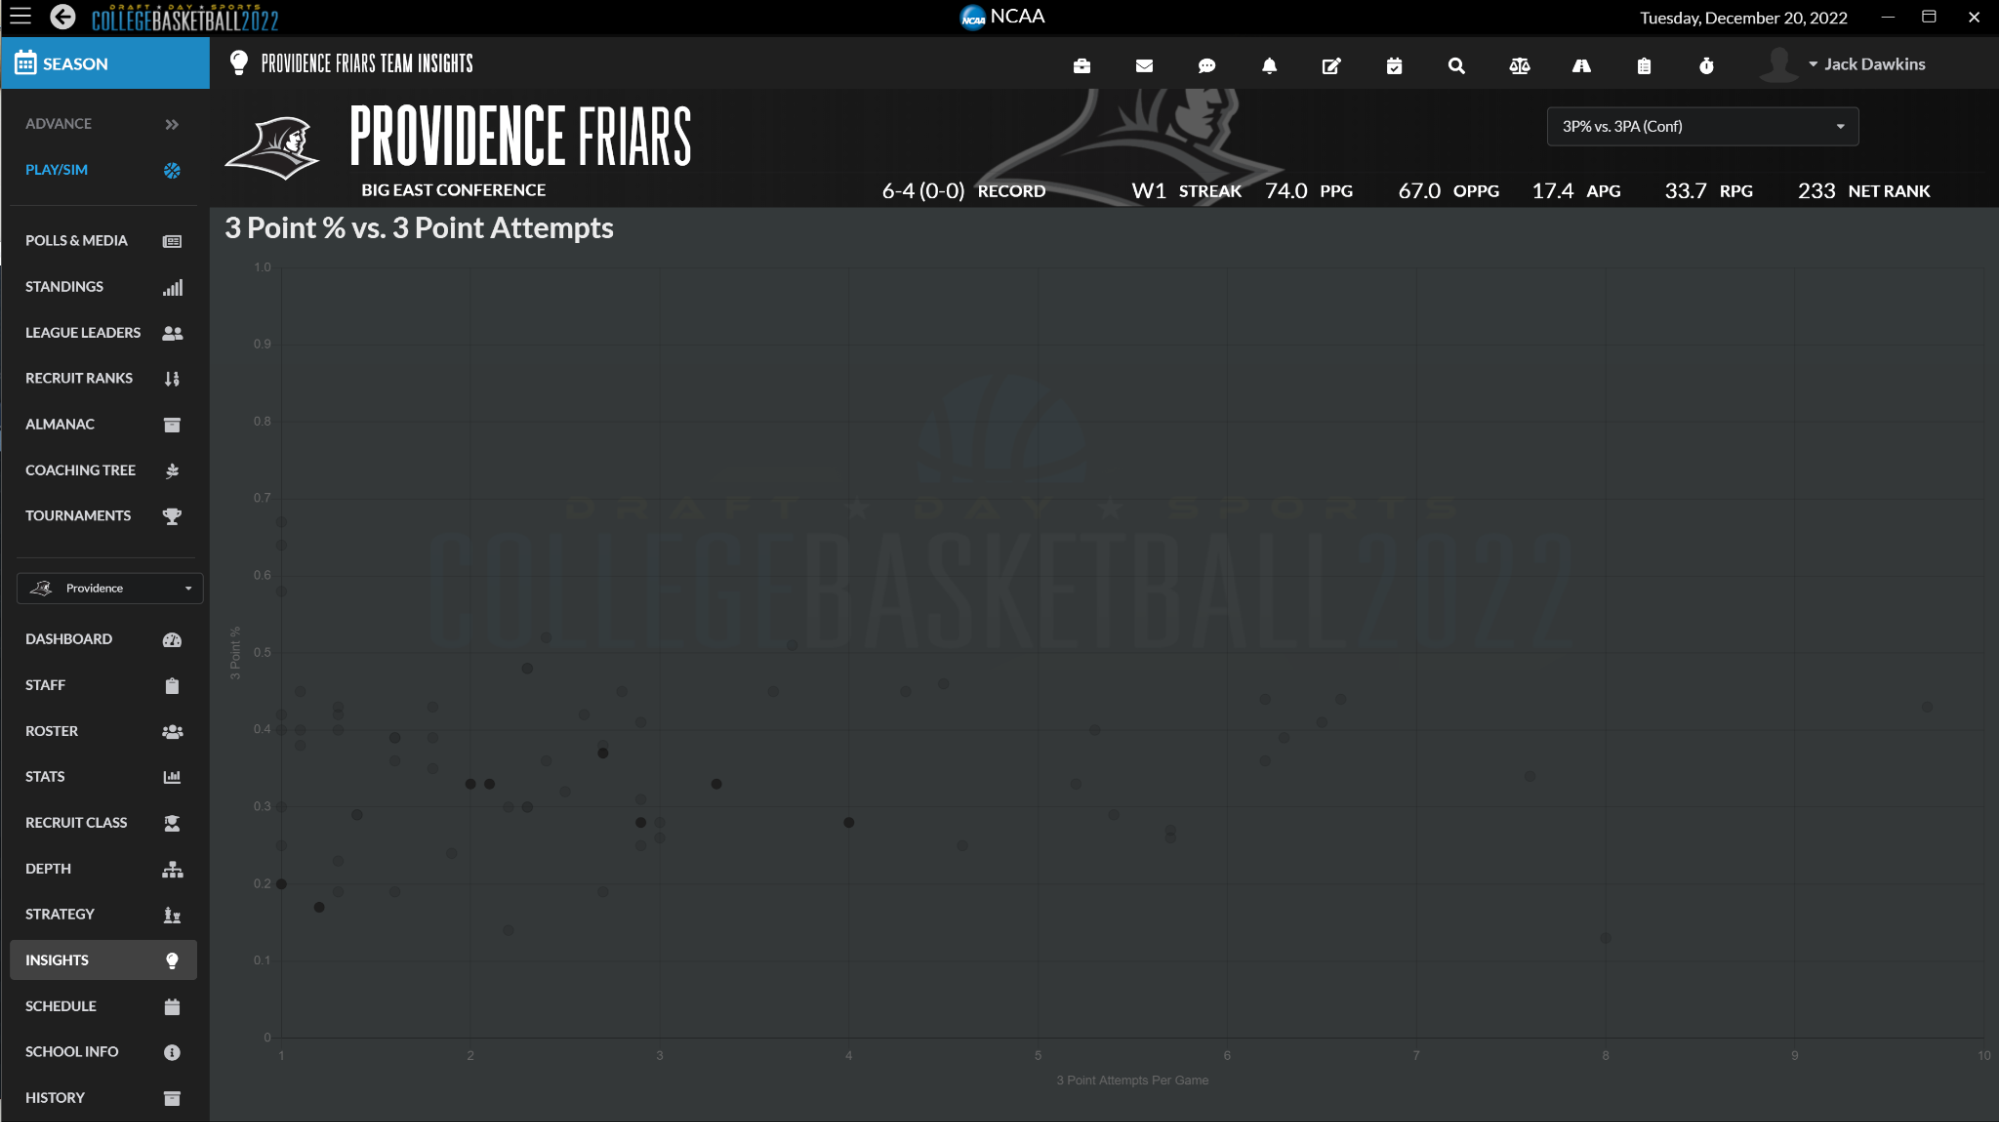Go to League Leaders
Screen dimensions: 1999x1123
coord(103,333)
